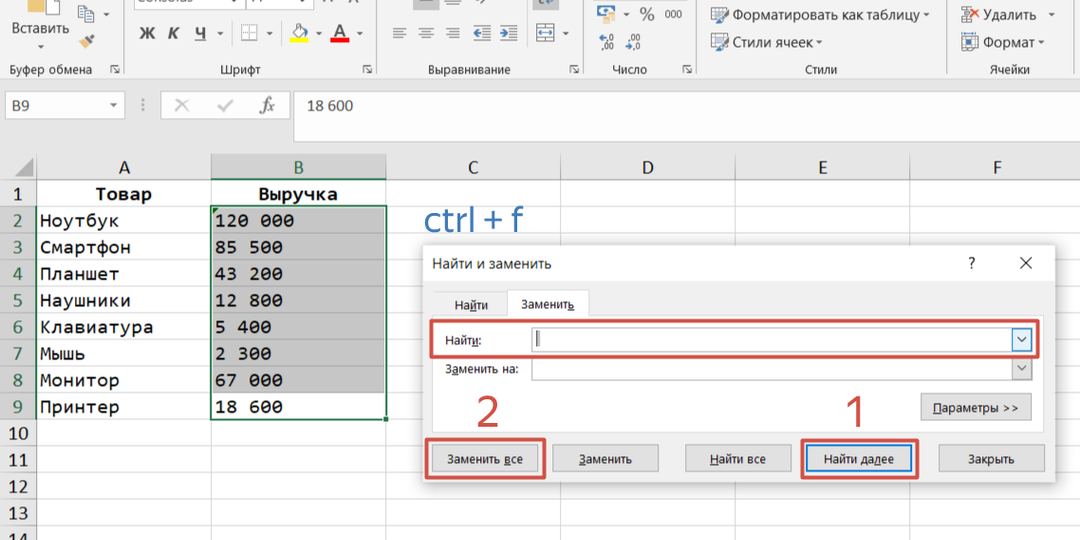Toggle bold formatting with Ж button
1080x540 pixels.
[x=147, y=33]
